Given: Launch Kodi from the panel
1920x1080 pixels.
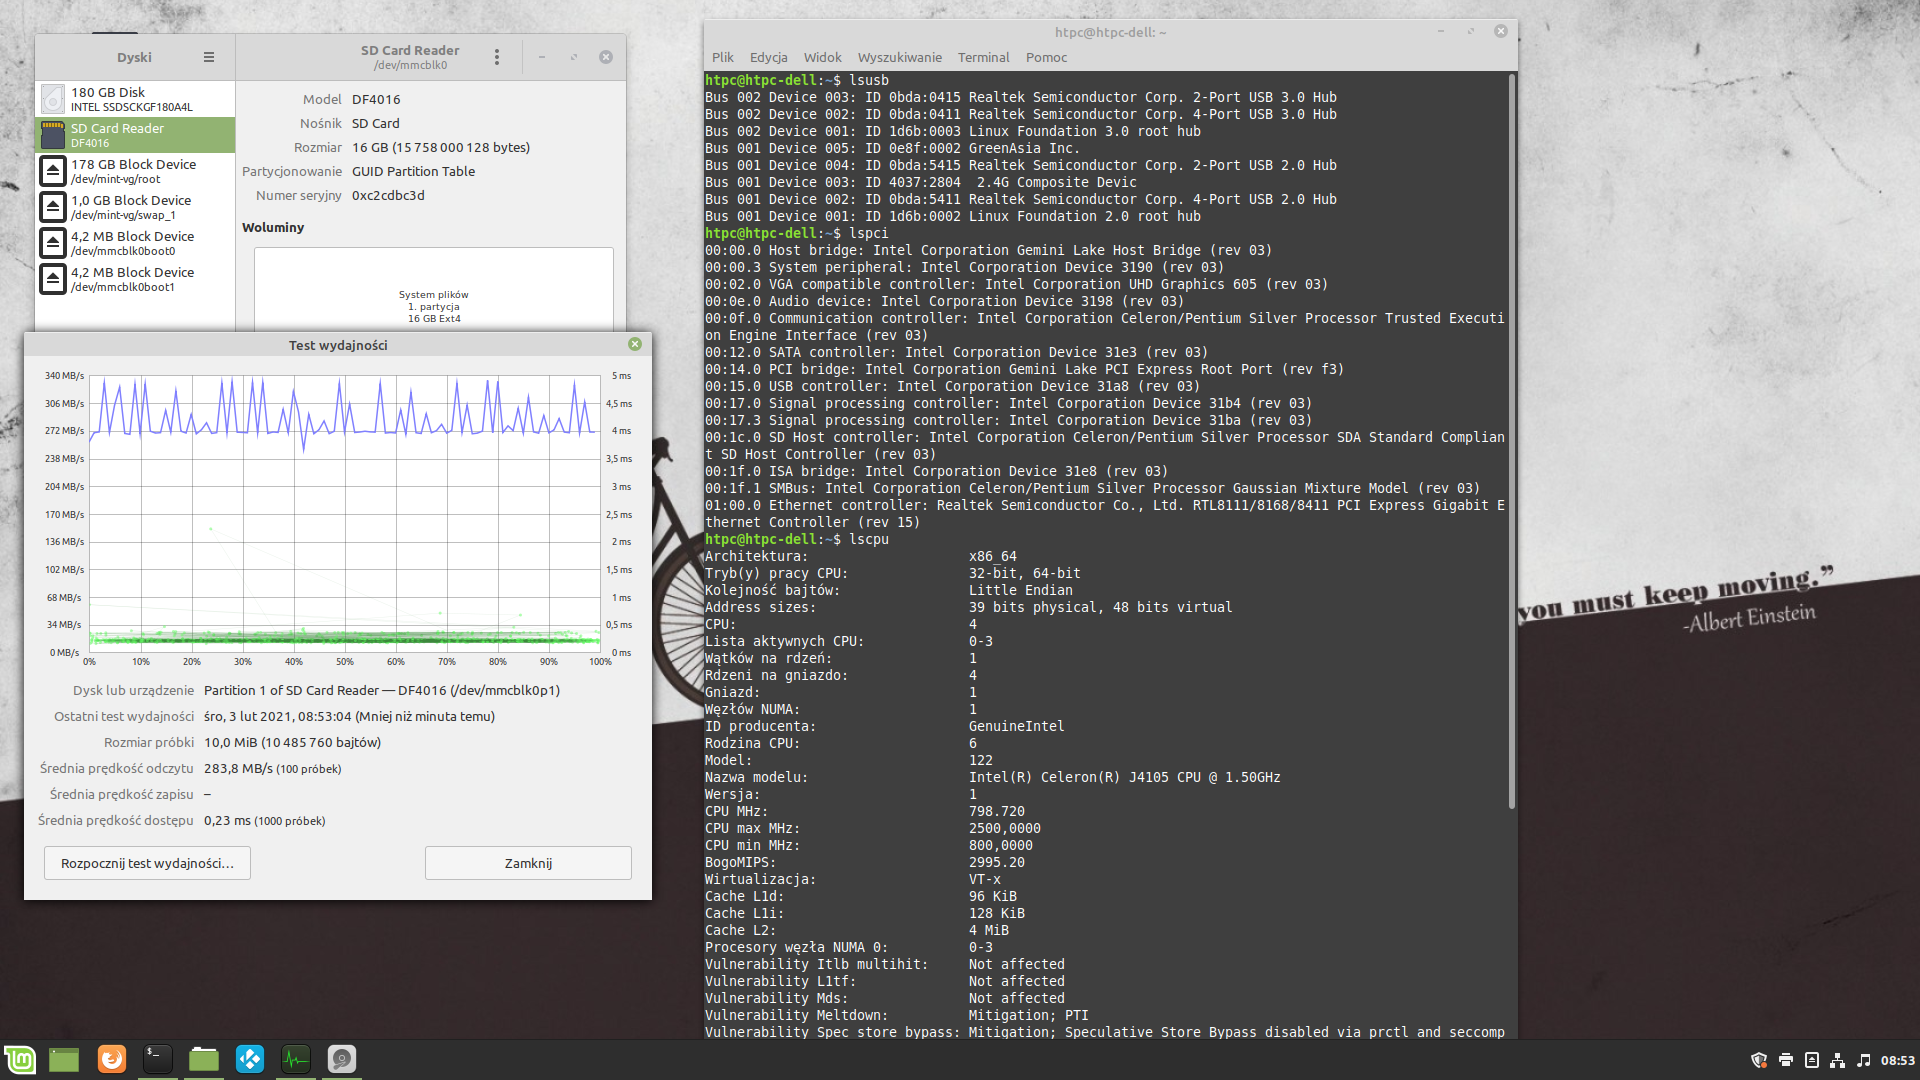Looking at the screenshot, I should click(249, 1059).
